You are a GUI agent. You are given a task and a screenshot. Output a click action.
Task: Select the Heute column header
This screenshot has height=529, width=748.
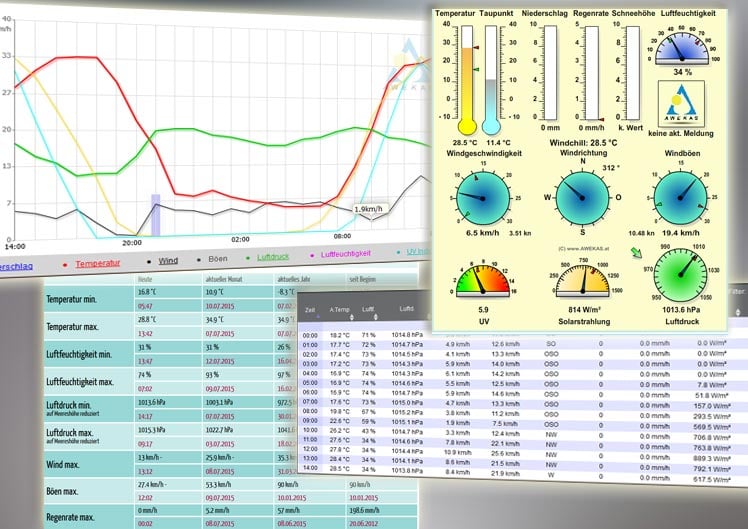click(x=145, y=279)
